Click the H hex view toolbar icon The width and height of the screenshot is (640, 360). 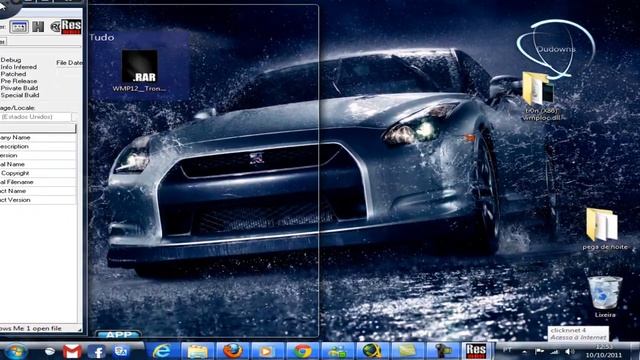pos(38,27)
